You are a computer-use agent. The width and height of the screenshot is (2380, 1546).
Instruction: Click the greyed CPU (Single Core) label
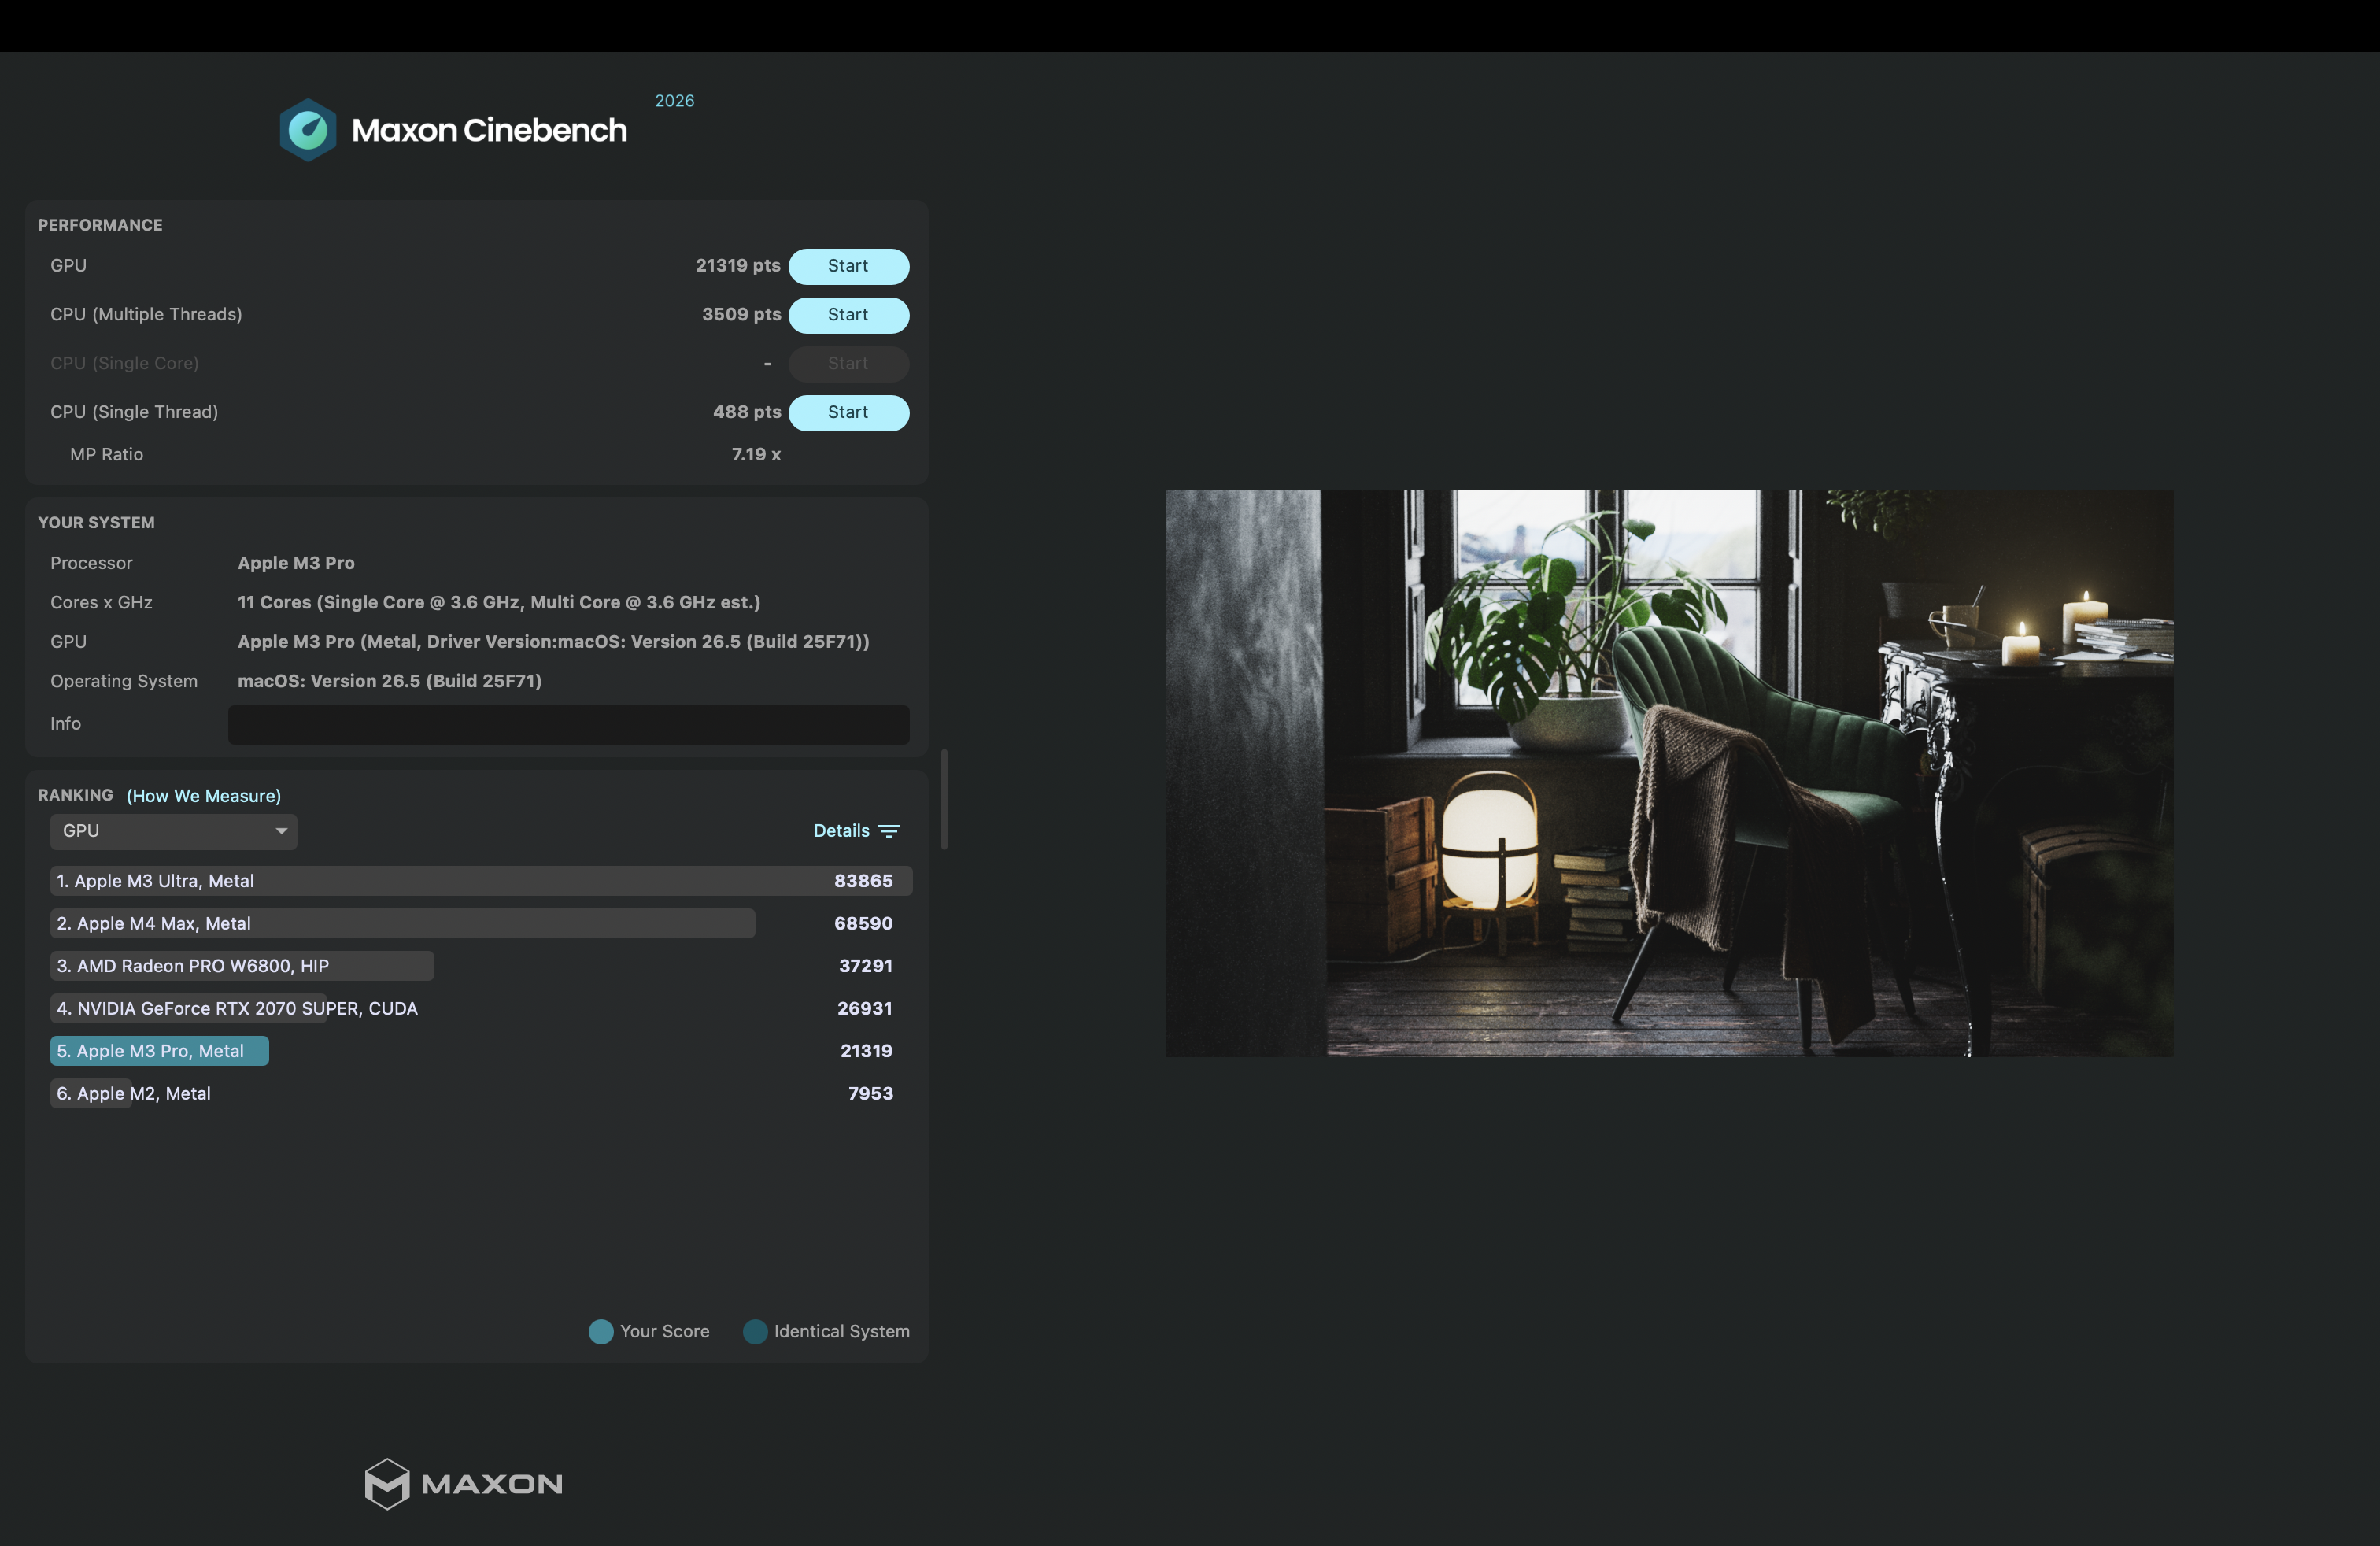[x=124, y=364]
